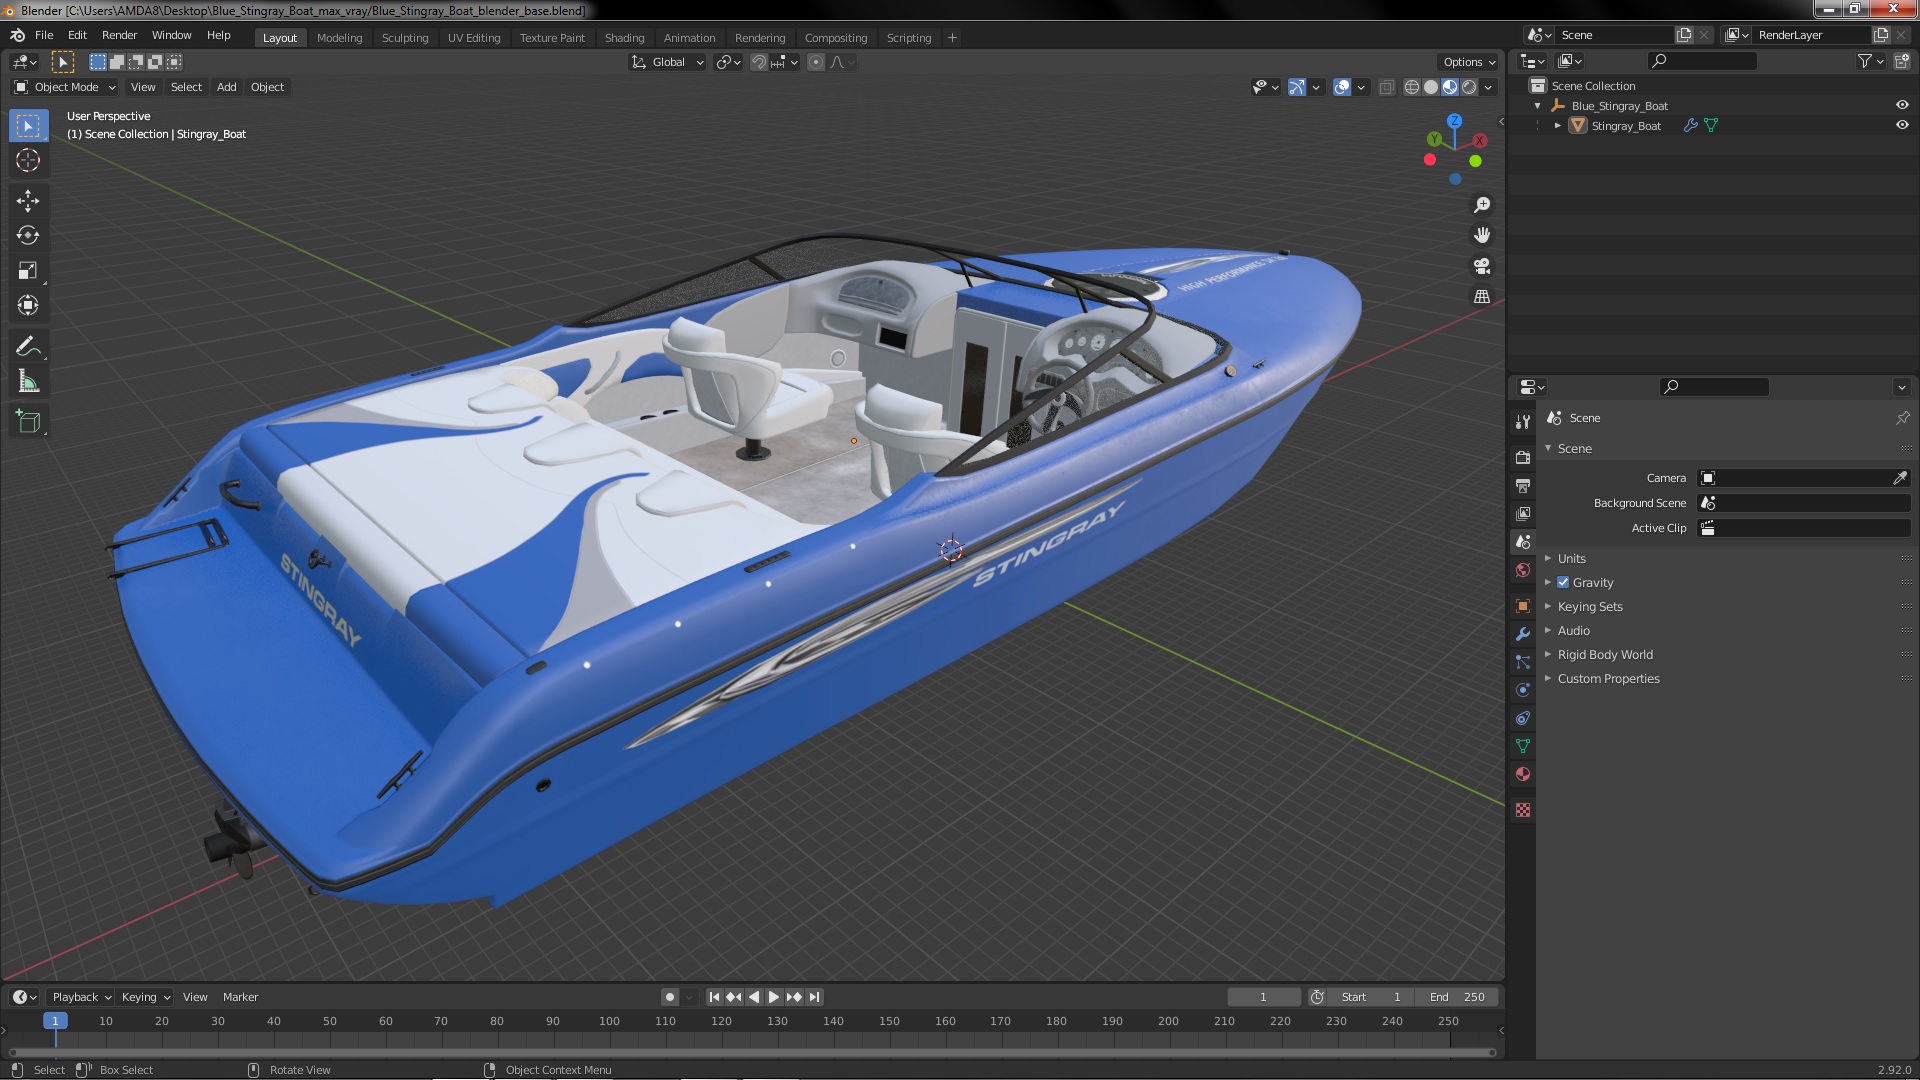Open the Modifier properties wrench tab

click(x=1523, y=634)
